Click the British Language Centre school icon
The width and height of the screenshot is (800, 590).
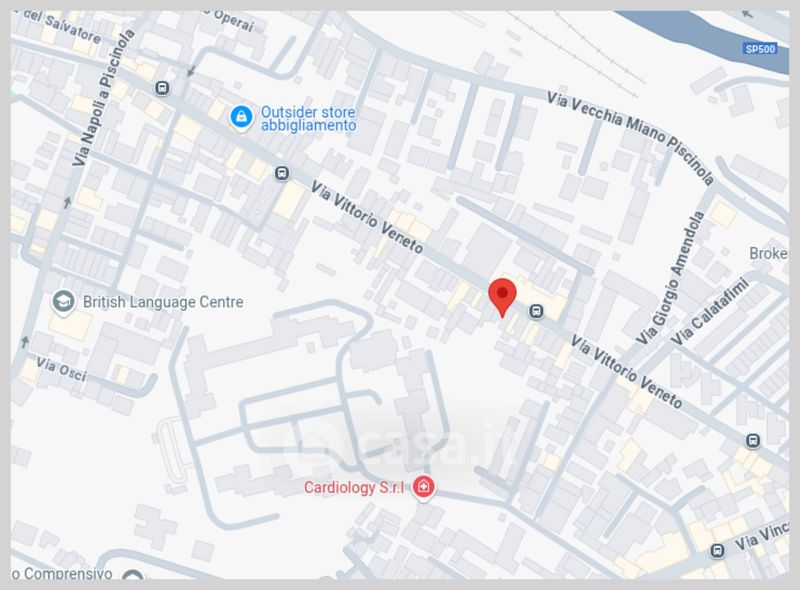click(63, 302)
